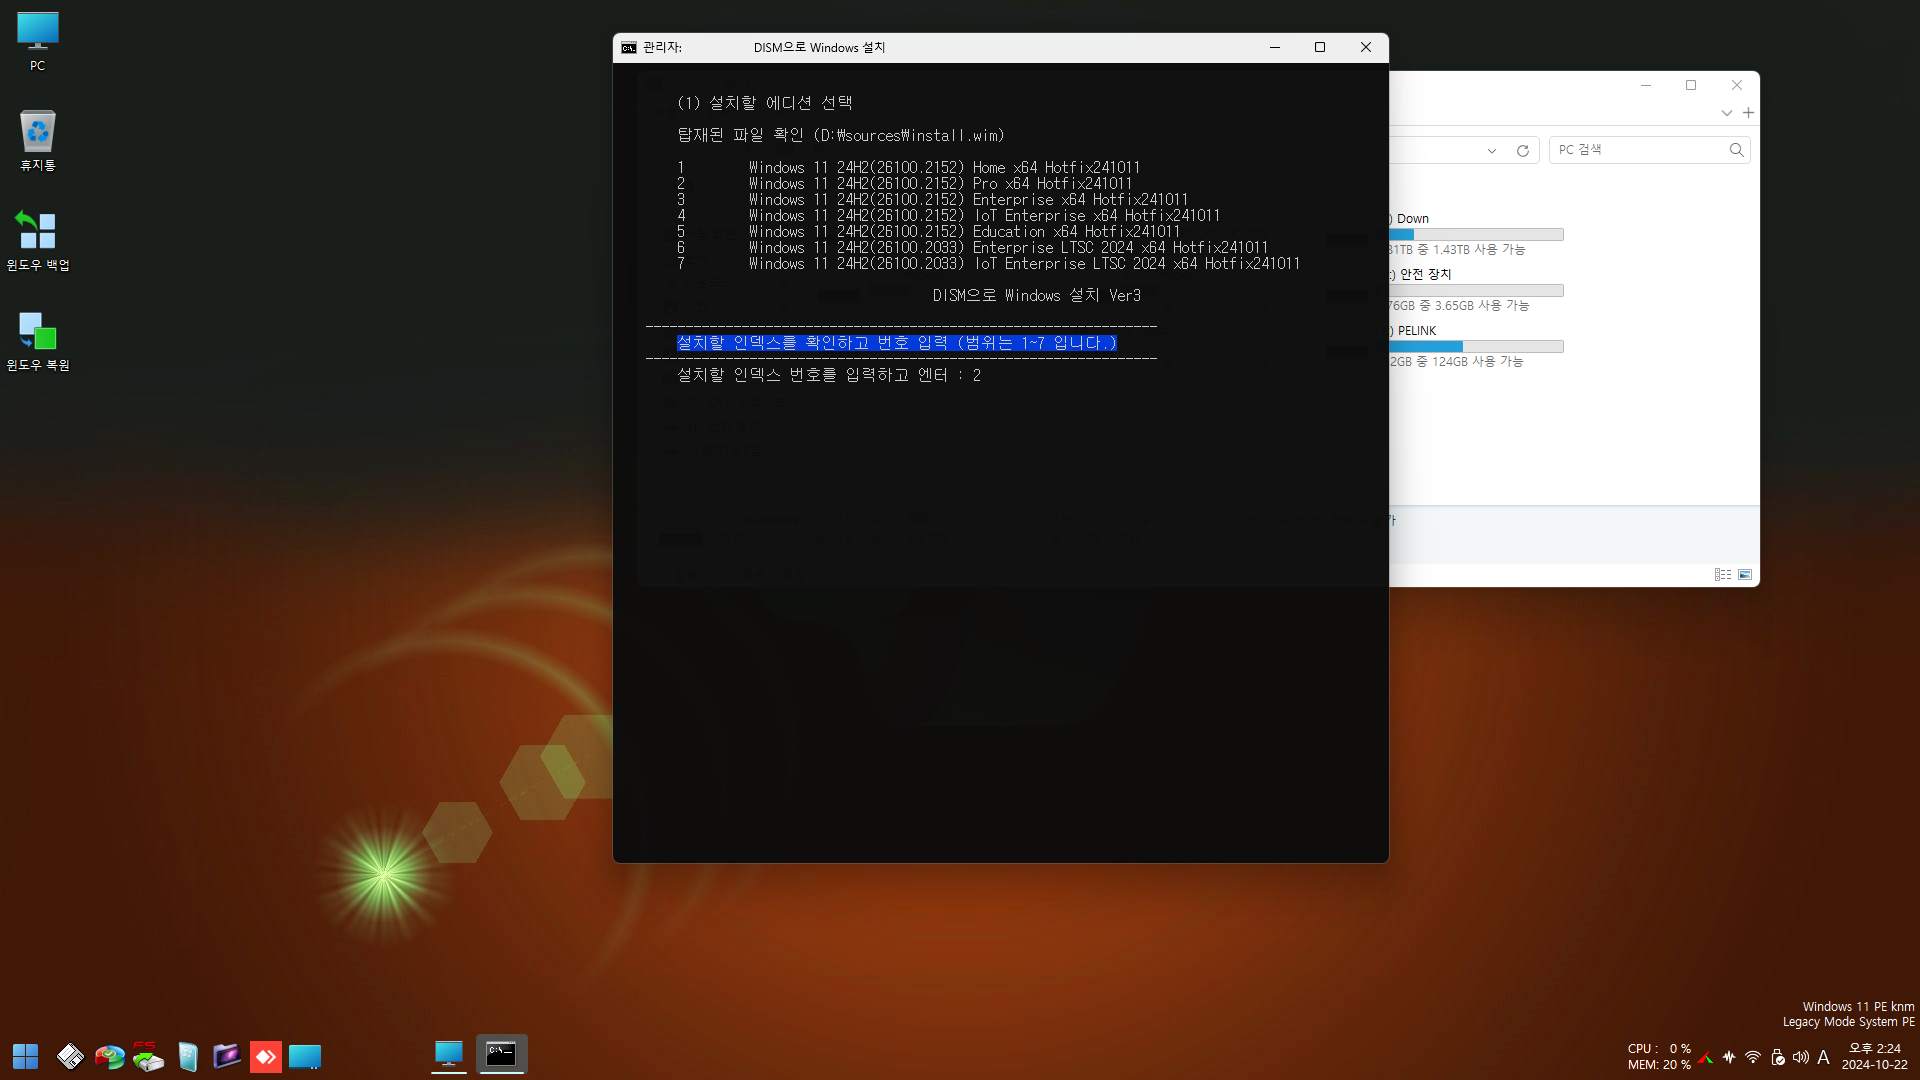Click the refresh button in explorer address bar

(x=1522, y=150)
